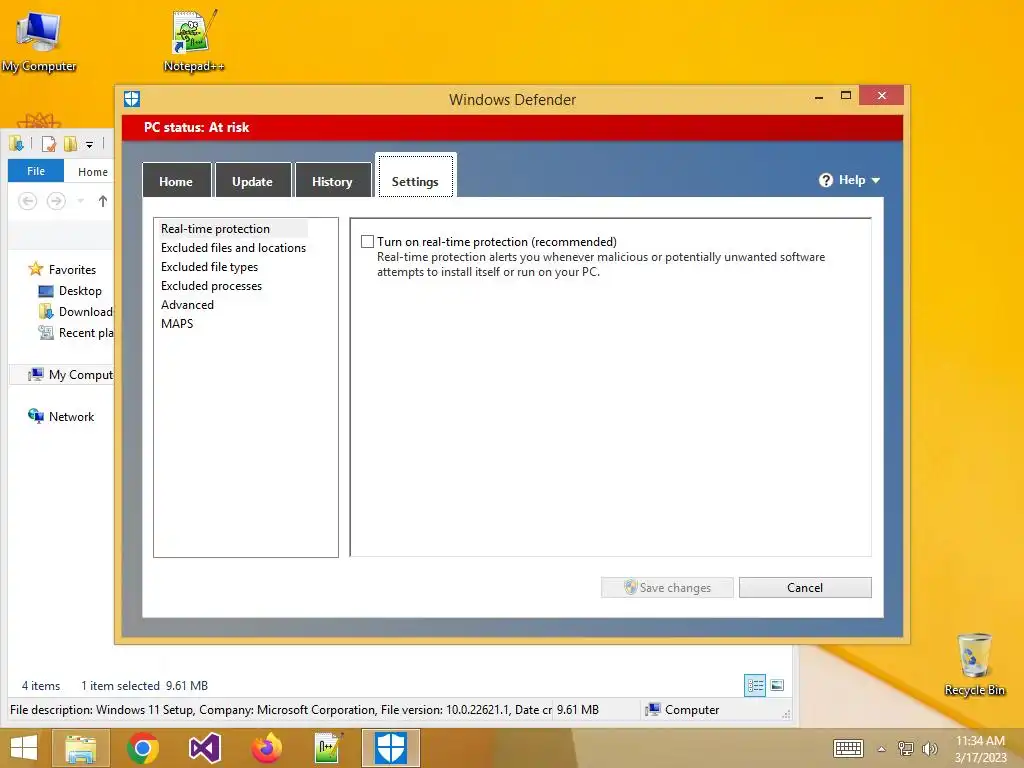Click the Explorer New Folder quick access icon

(70, 144)
